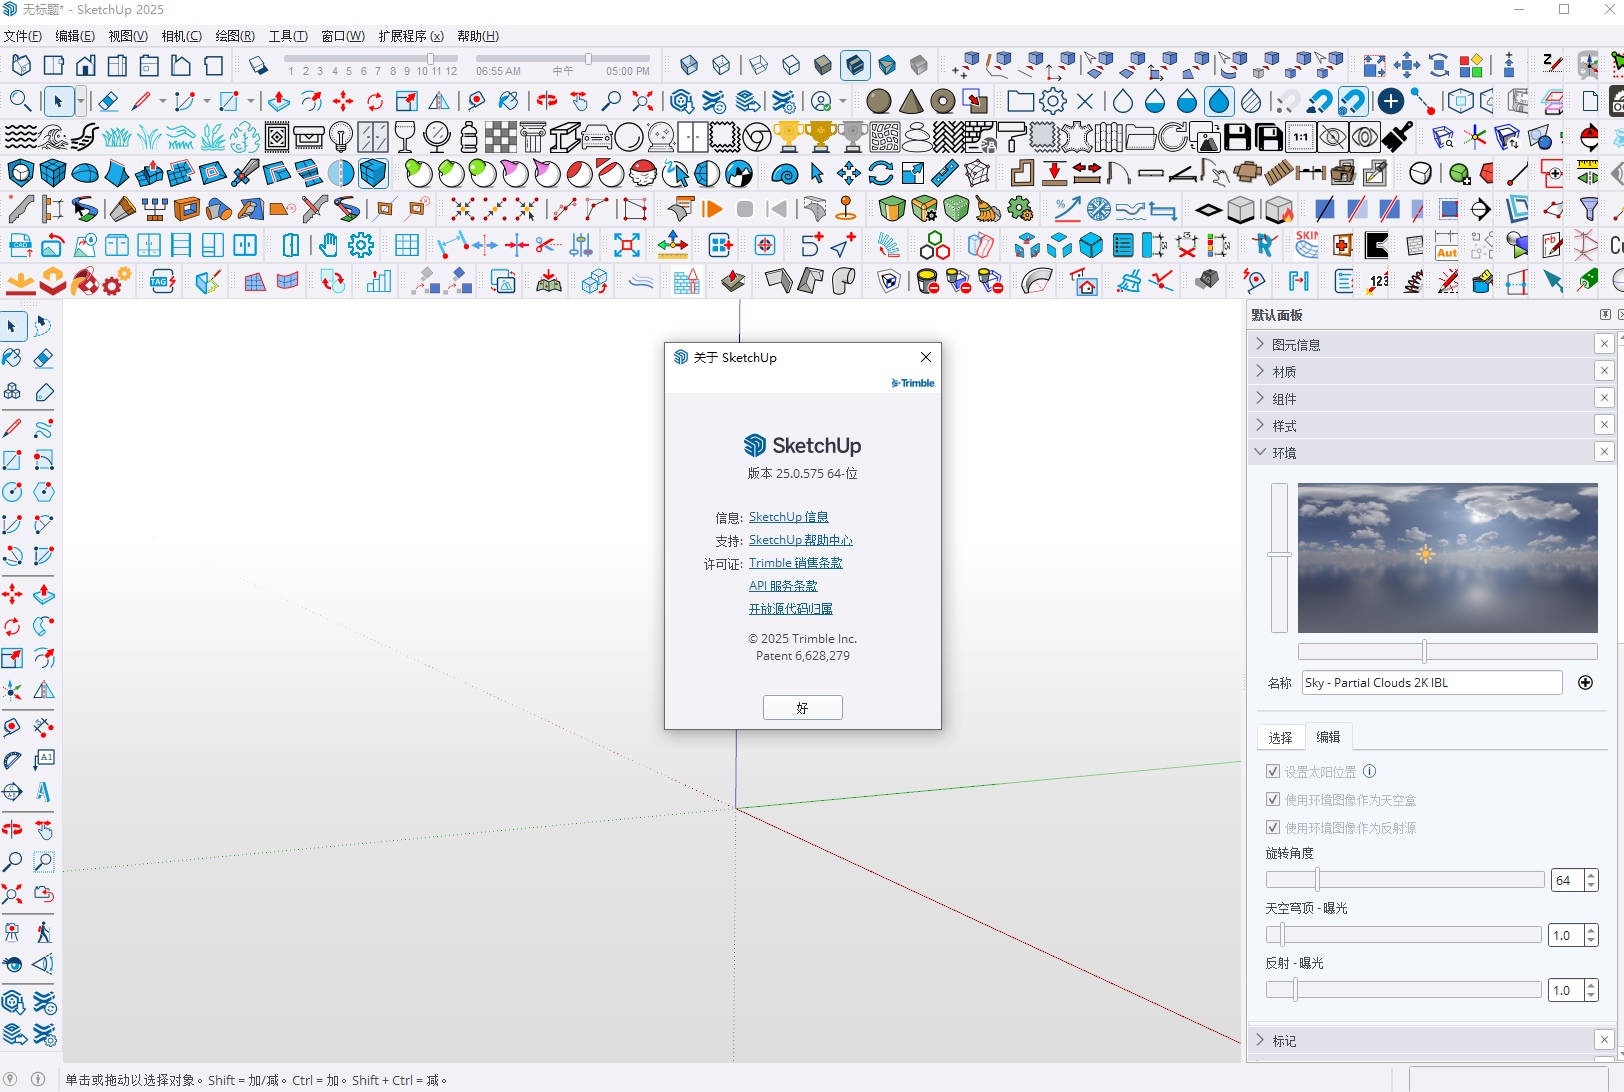Select the Lasso select tool in the left toolbar
This screenshot has height=1092, width=1624.
[x=43, y=326]
